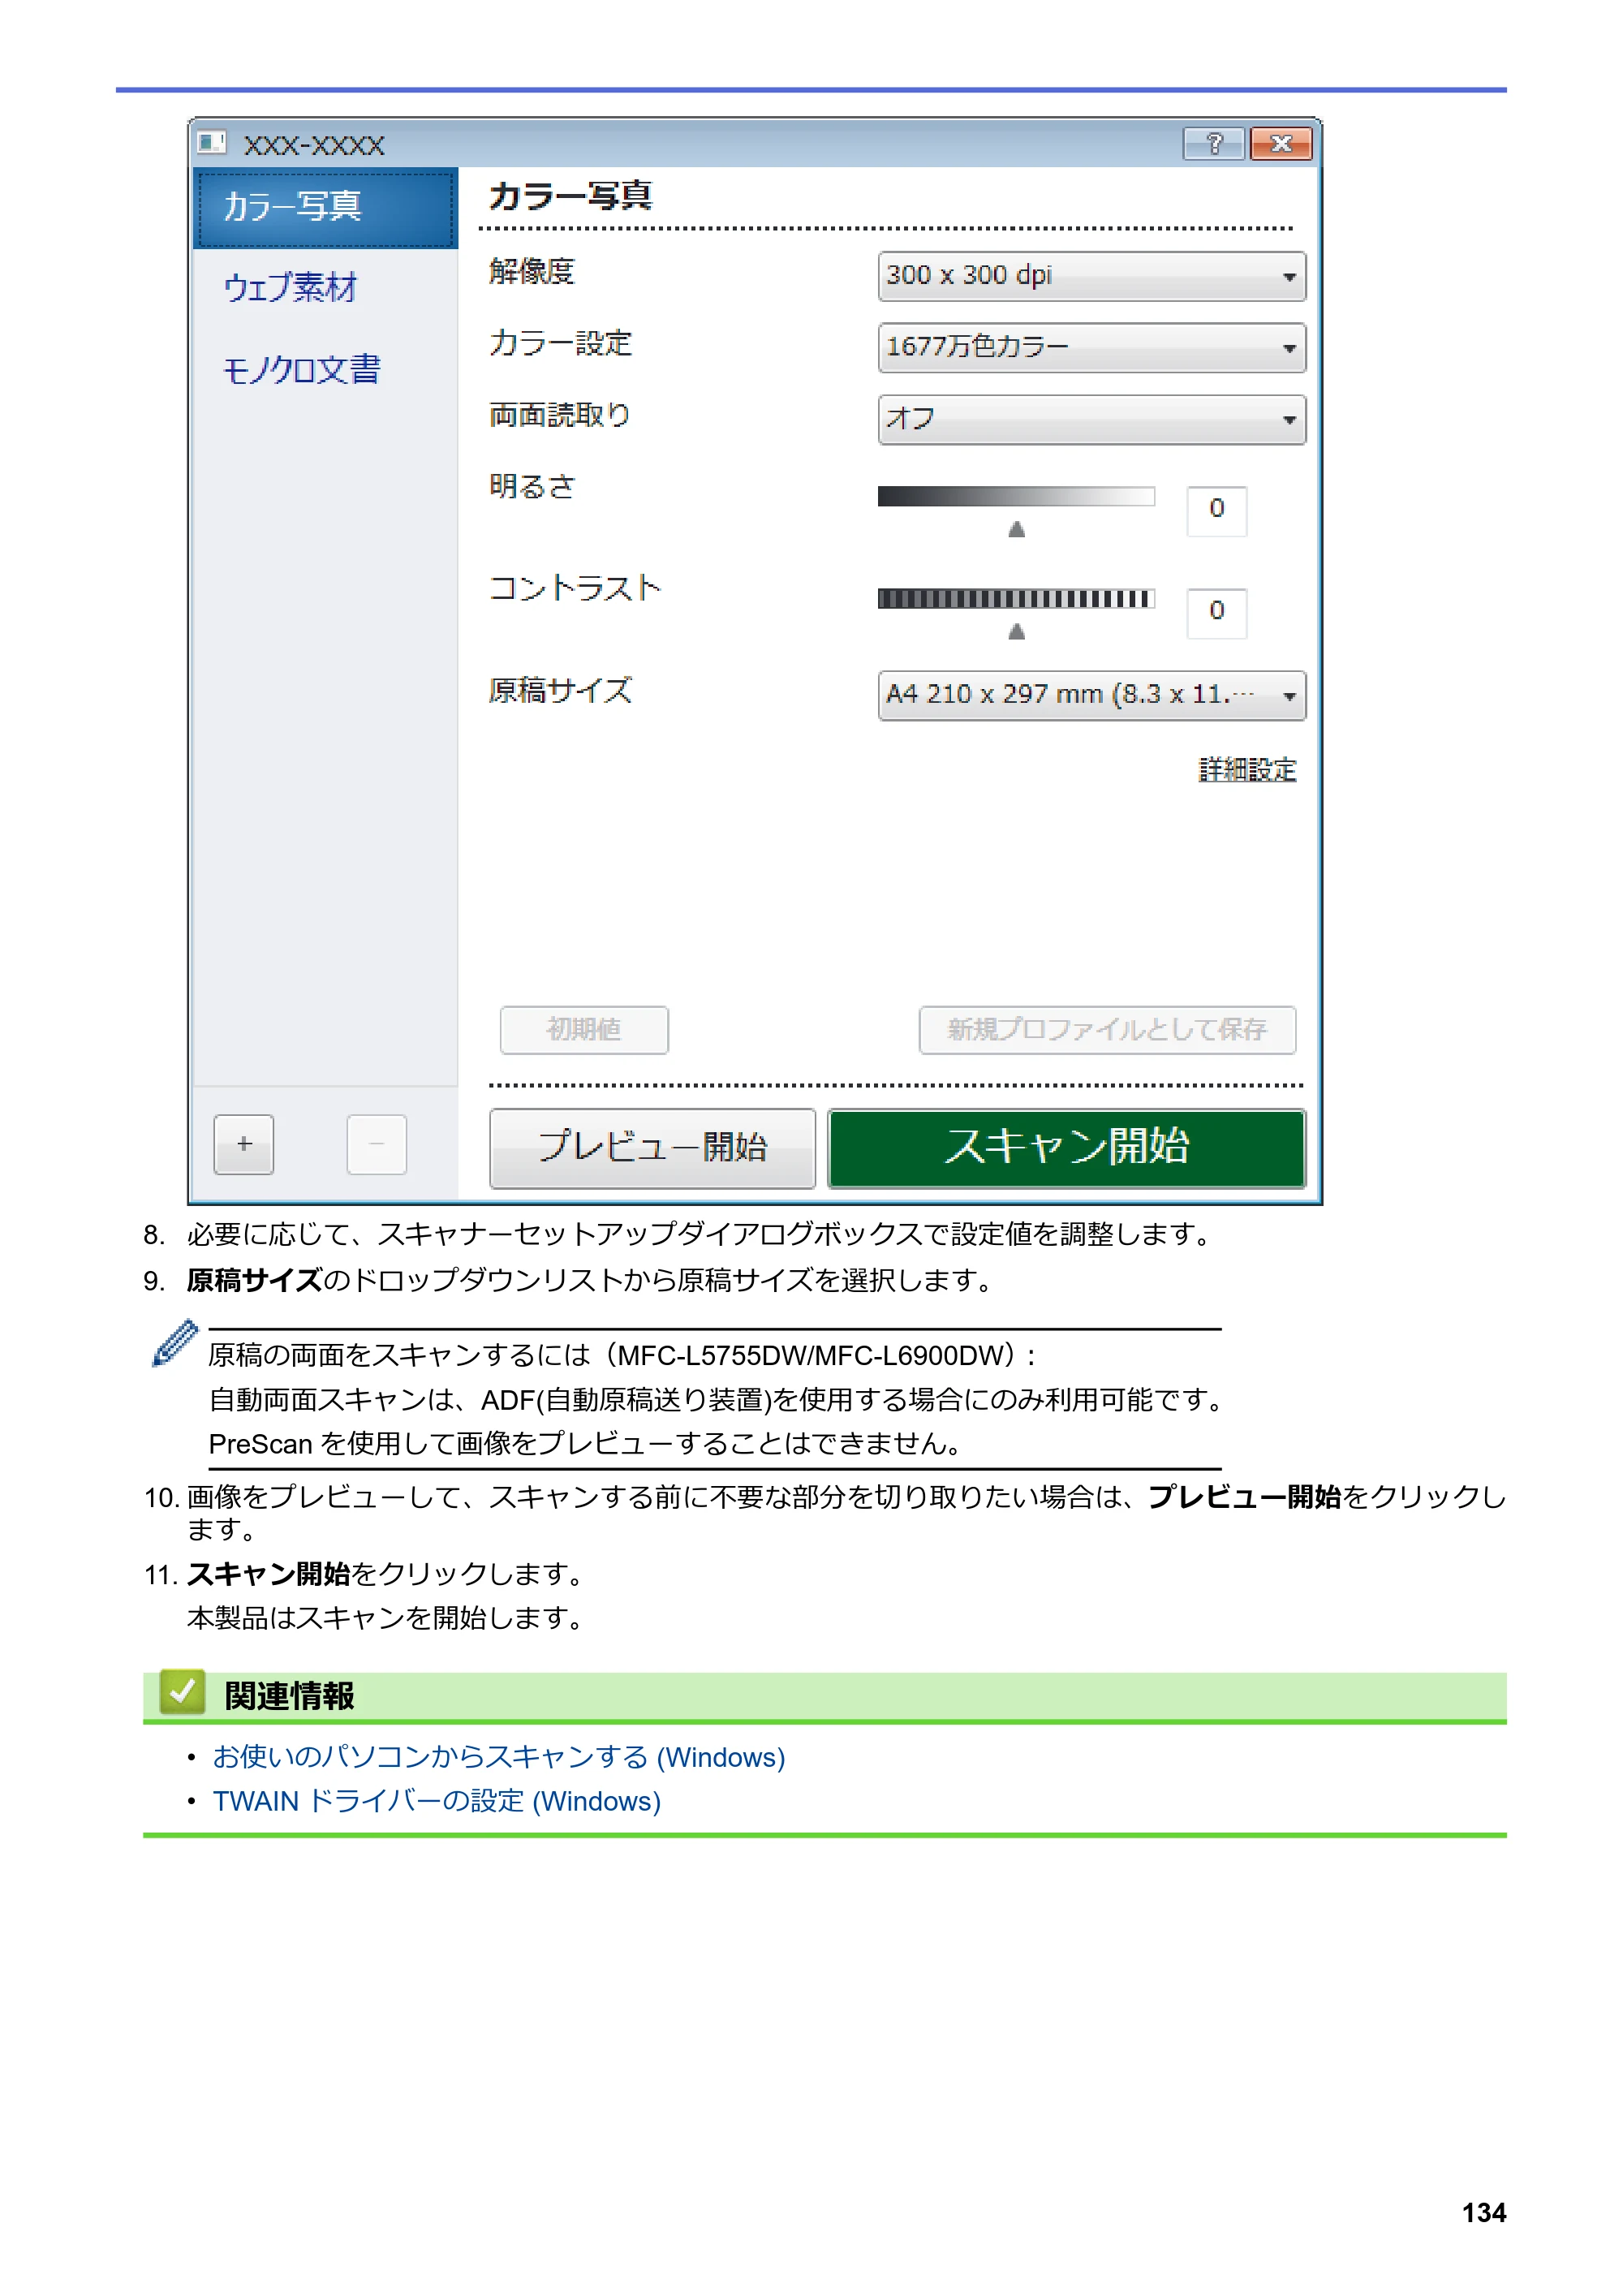Click the pencil note icon
Screen dimensions: 1623x2296
(x=175, y=1343)
